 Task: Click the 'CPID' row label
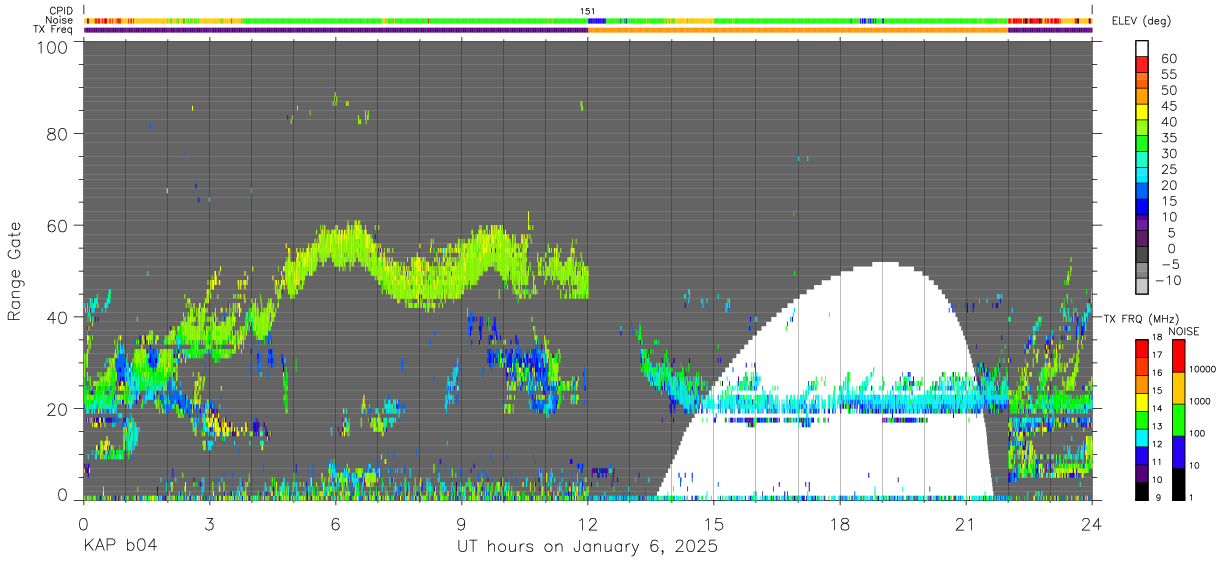click(60, 11)
